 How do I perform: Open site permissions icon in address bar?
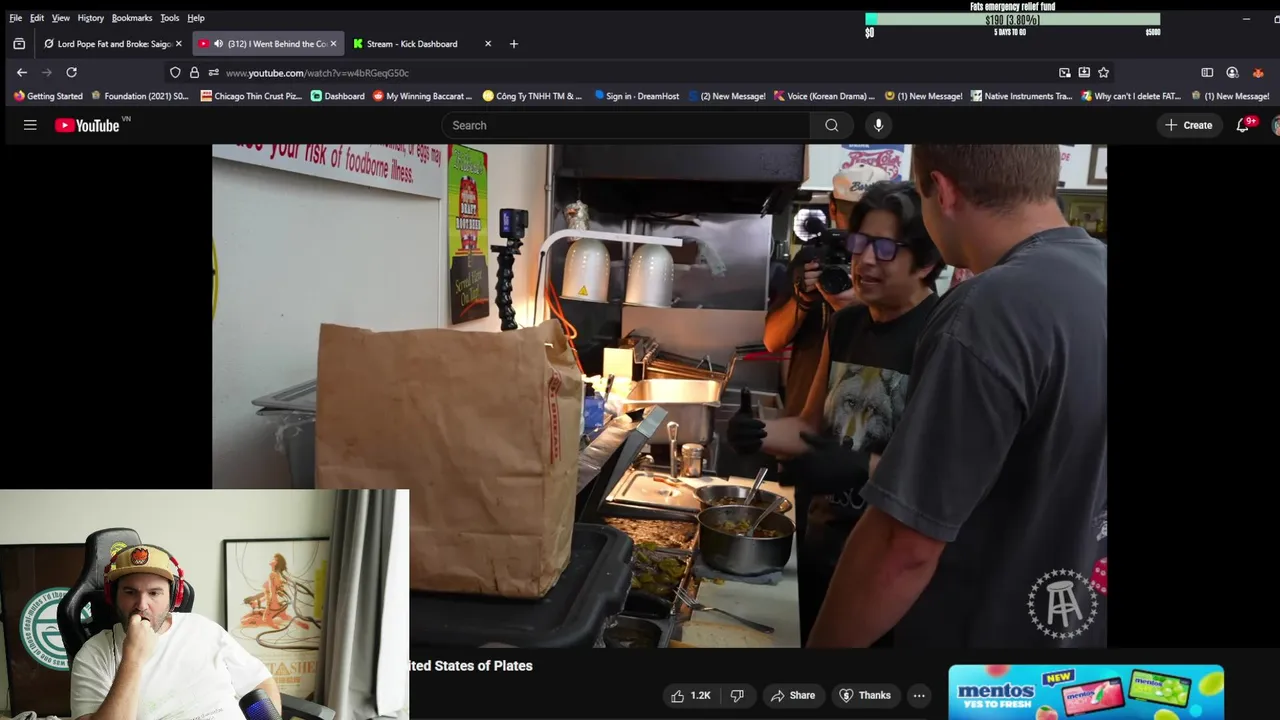click(213, 73)
